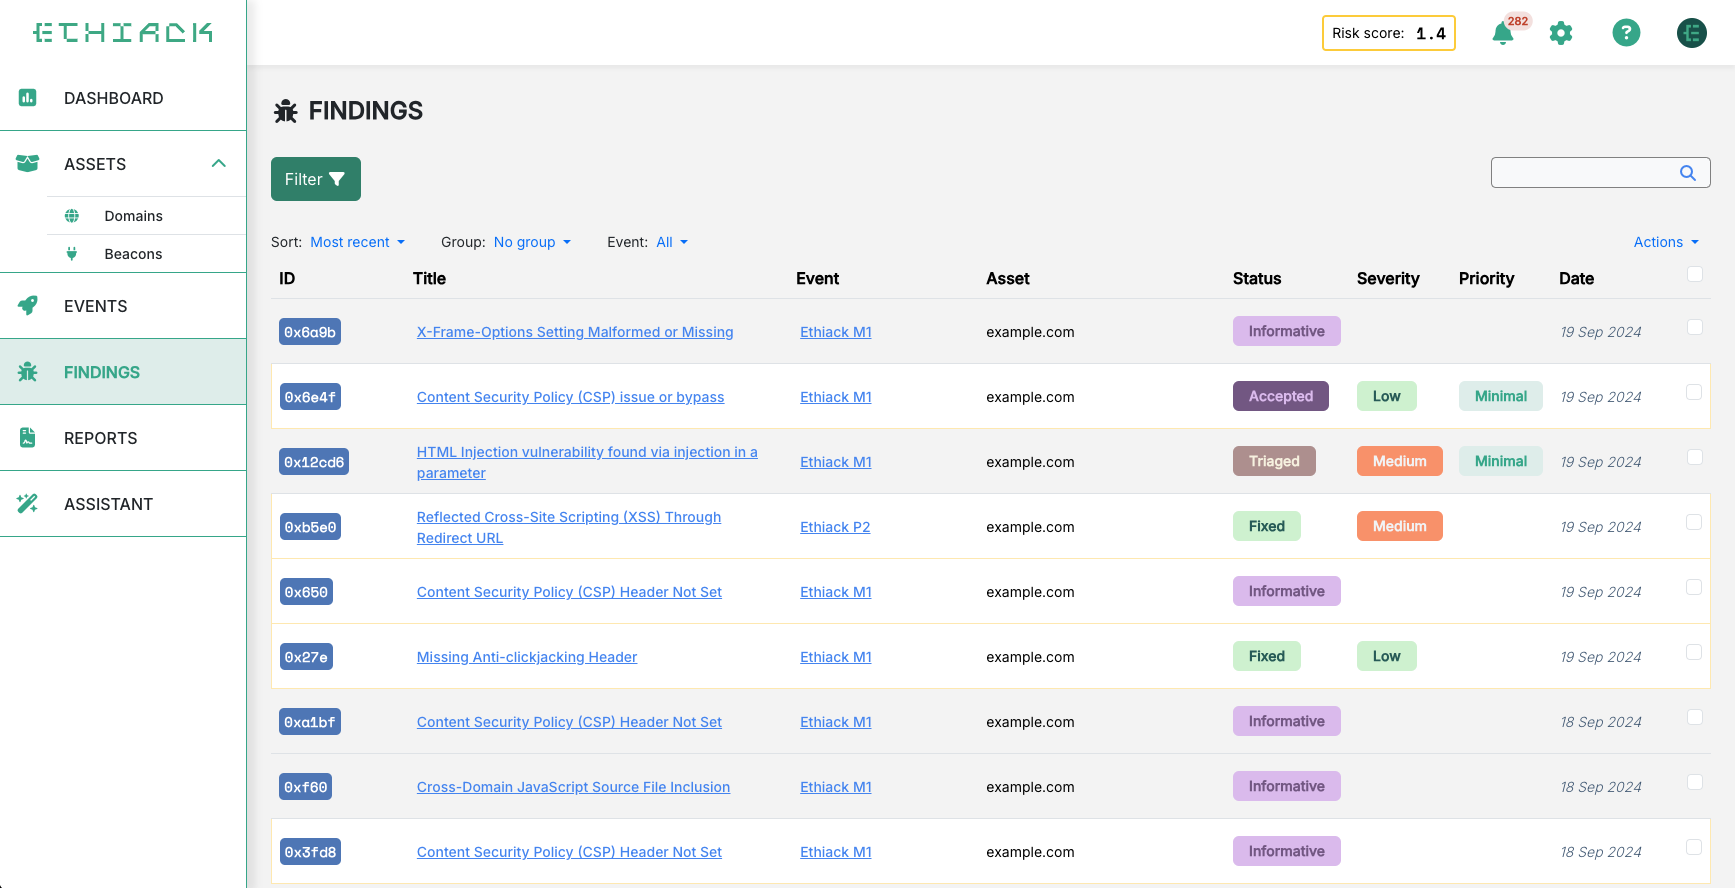
Task: Open Reflected Cross-Site Scripting finding
Action: tap(569, 527)
